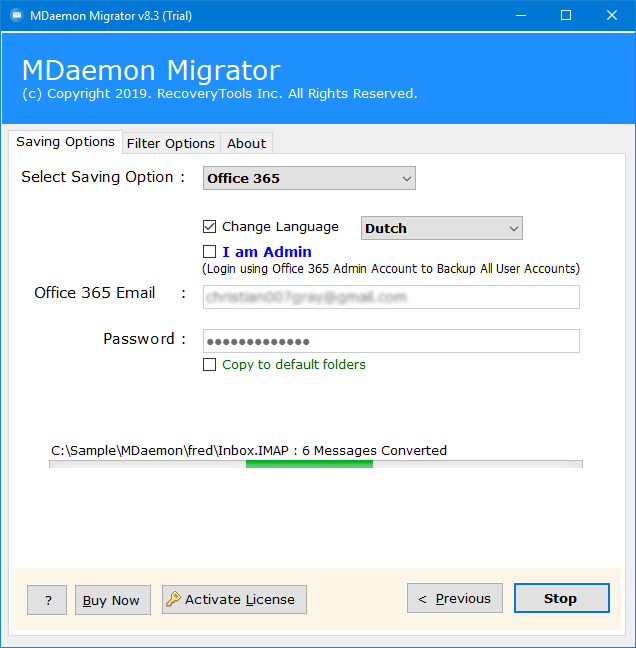Open the Dutch language dropdown
The height and width of the screenshot is (648, 636).
[442, 228]
